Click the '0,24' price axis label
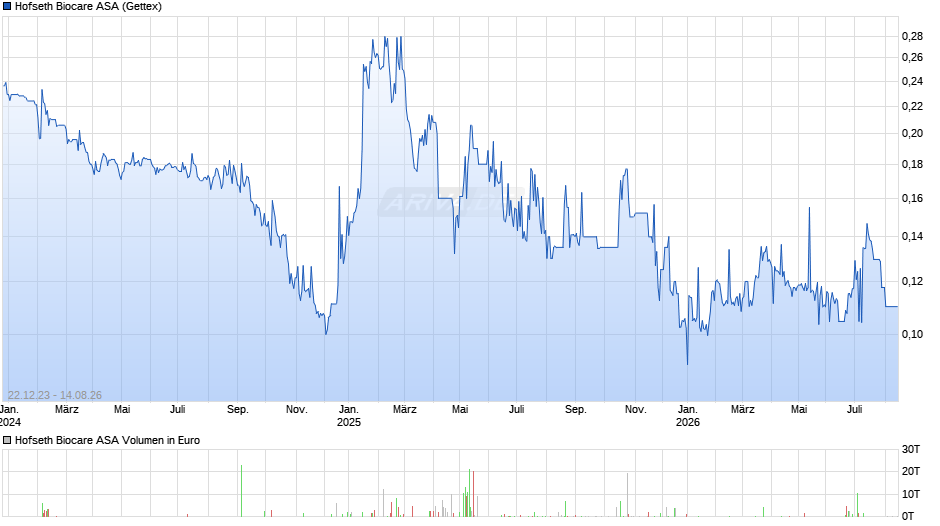940x526 pixels. [912, 82]
